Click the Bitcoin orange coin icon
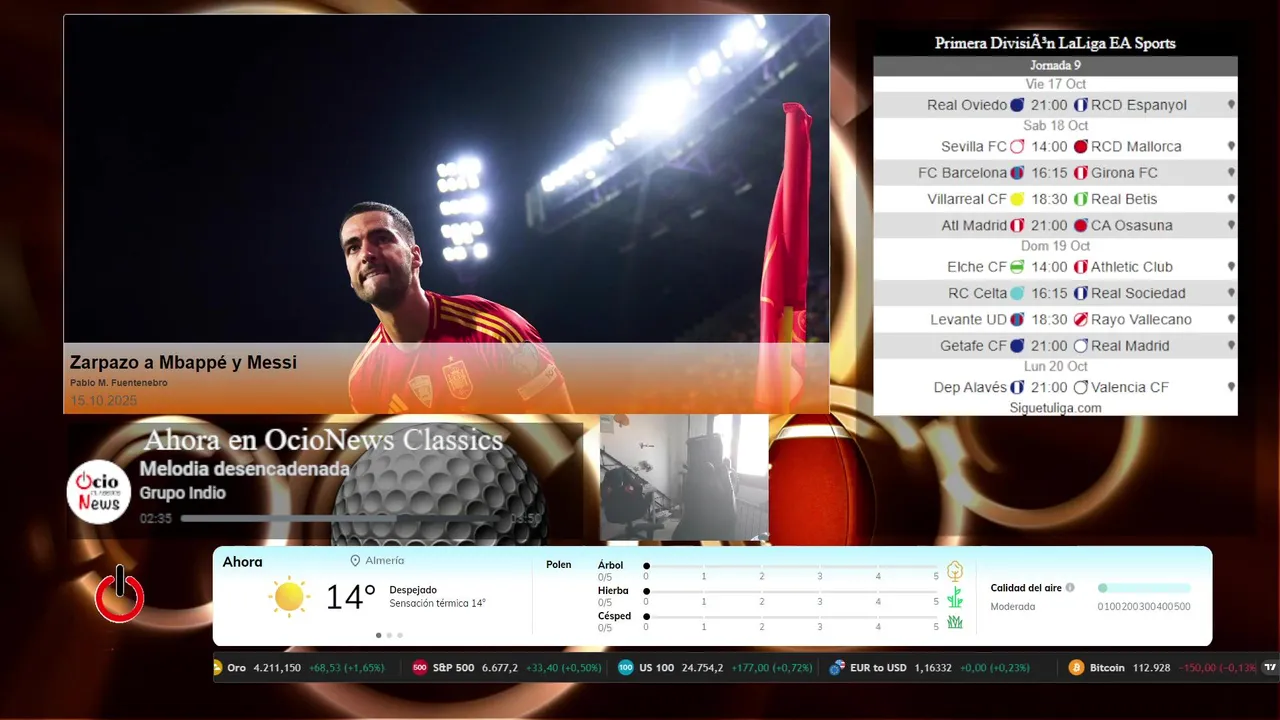1280x720 pixels. pos(1076,668)
